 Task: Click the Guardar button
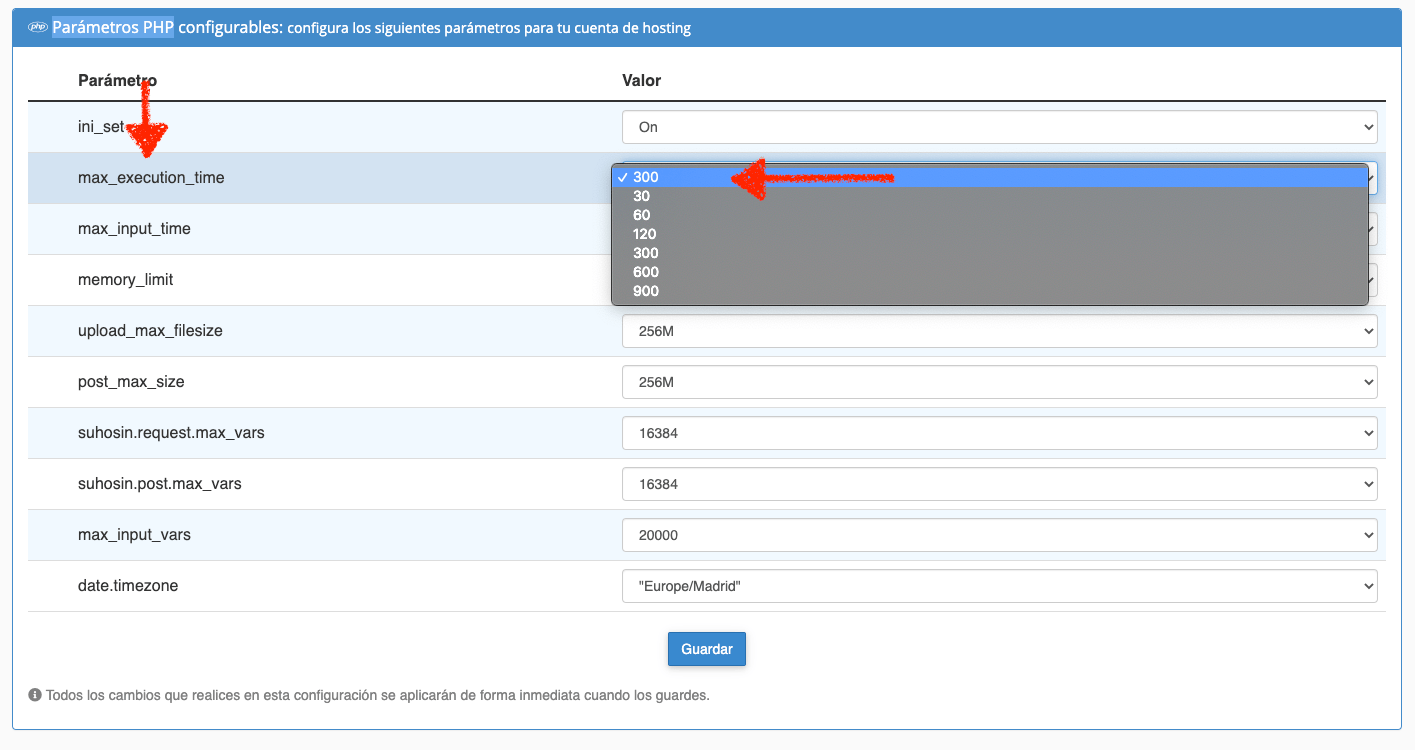tap(707, 649)
